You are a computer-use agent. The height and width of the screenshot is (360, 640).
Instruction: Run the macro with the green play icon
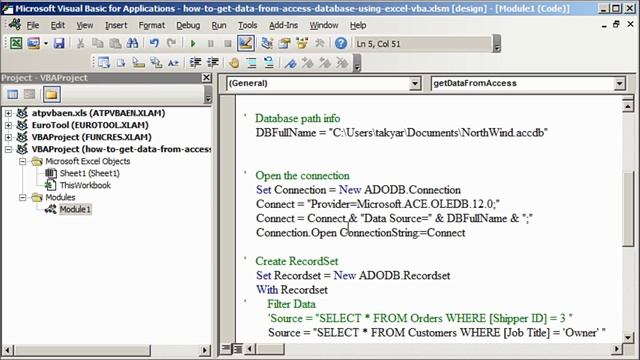coord(193,43)
